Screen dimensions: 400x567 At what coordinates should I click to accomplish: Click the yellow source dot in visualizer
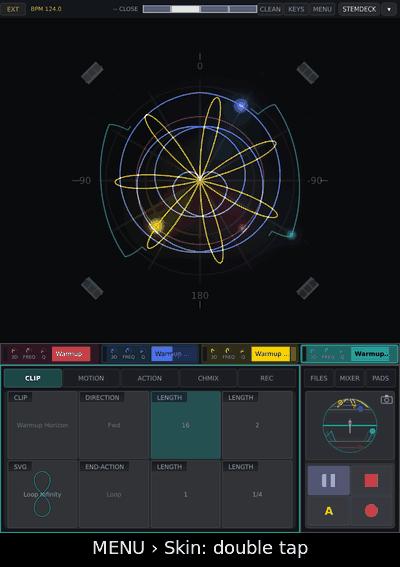(x=156, y=226)
